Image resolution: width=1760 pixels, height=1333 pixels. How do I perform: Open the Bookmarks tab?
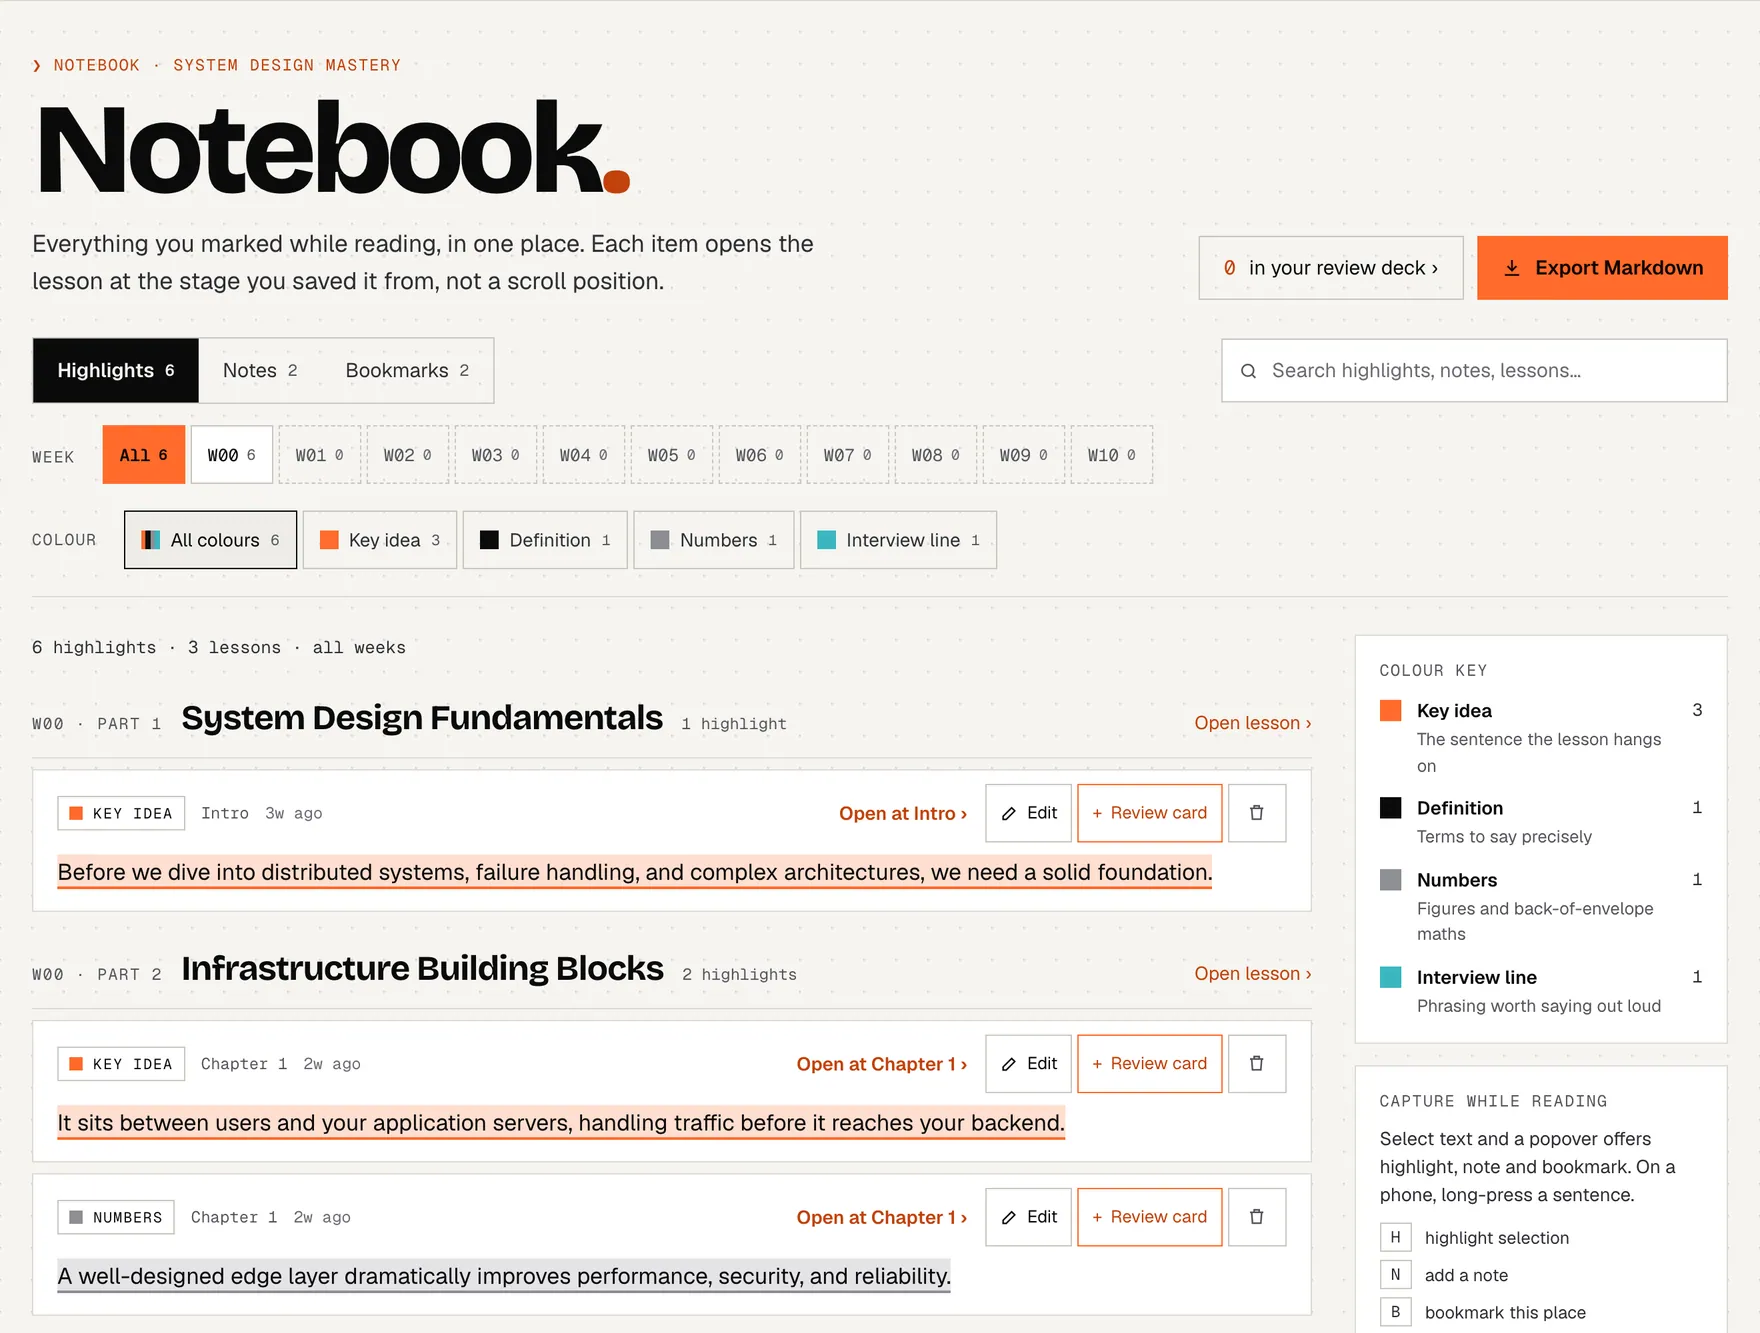click(x=407, y=371)
